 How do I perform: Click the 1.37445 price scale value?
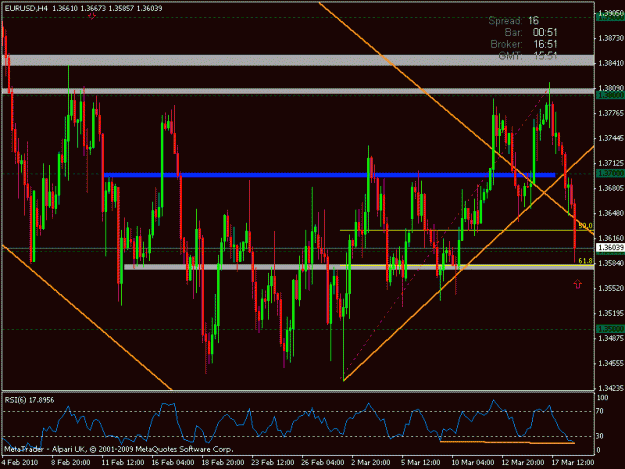pos(611,138)
